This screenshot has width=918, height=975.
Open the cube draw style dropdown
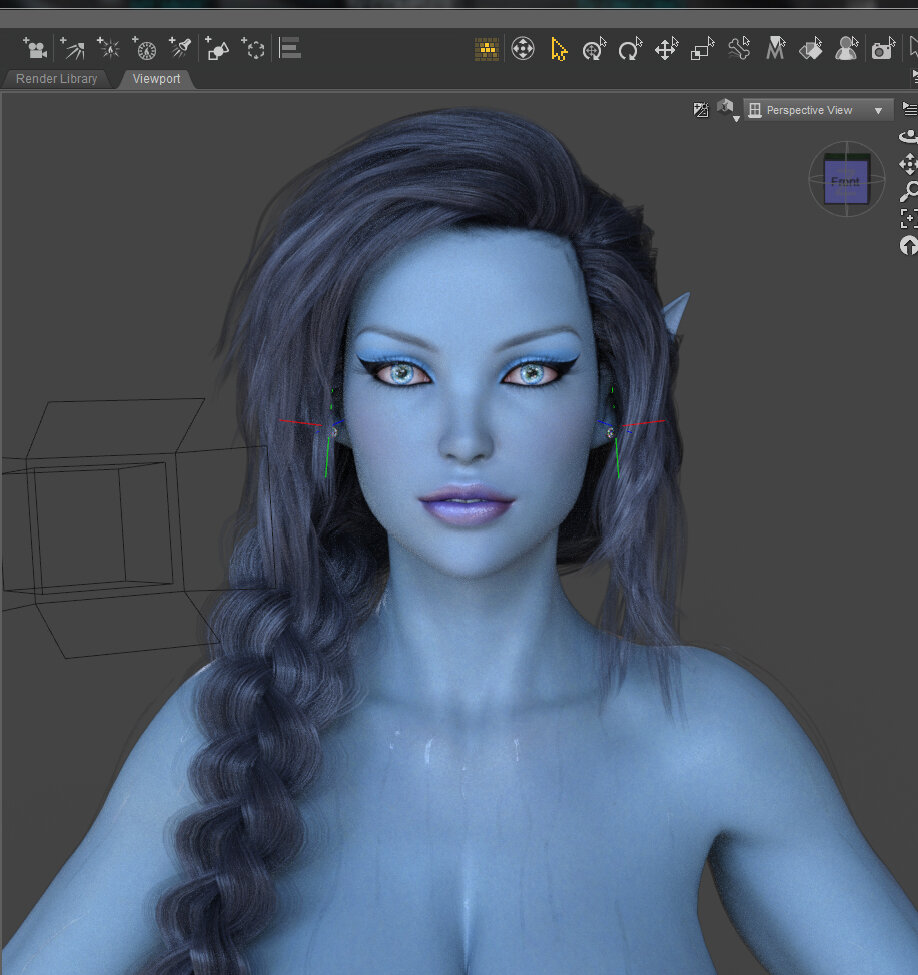[727, 110]
